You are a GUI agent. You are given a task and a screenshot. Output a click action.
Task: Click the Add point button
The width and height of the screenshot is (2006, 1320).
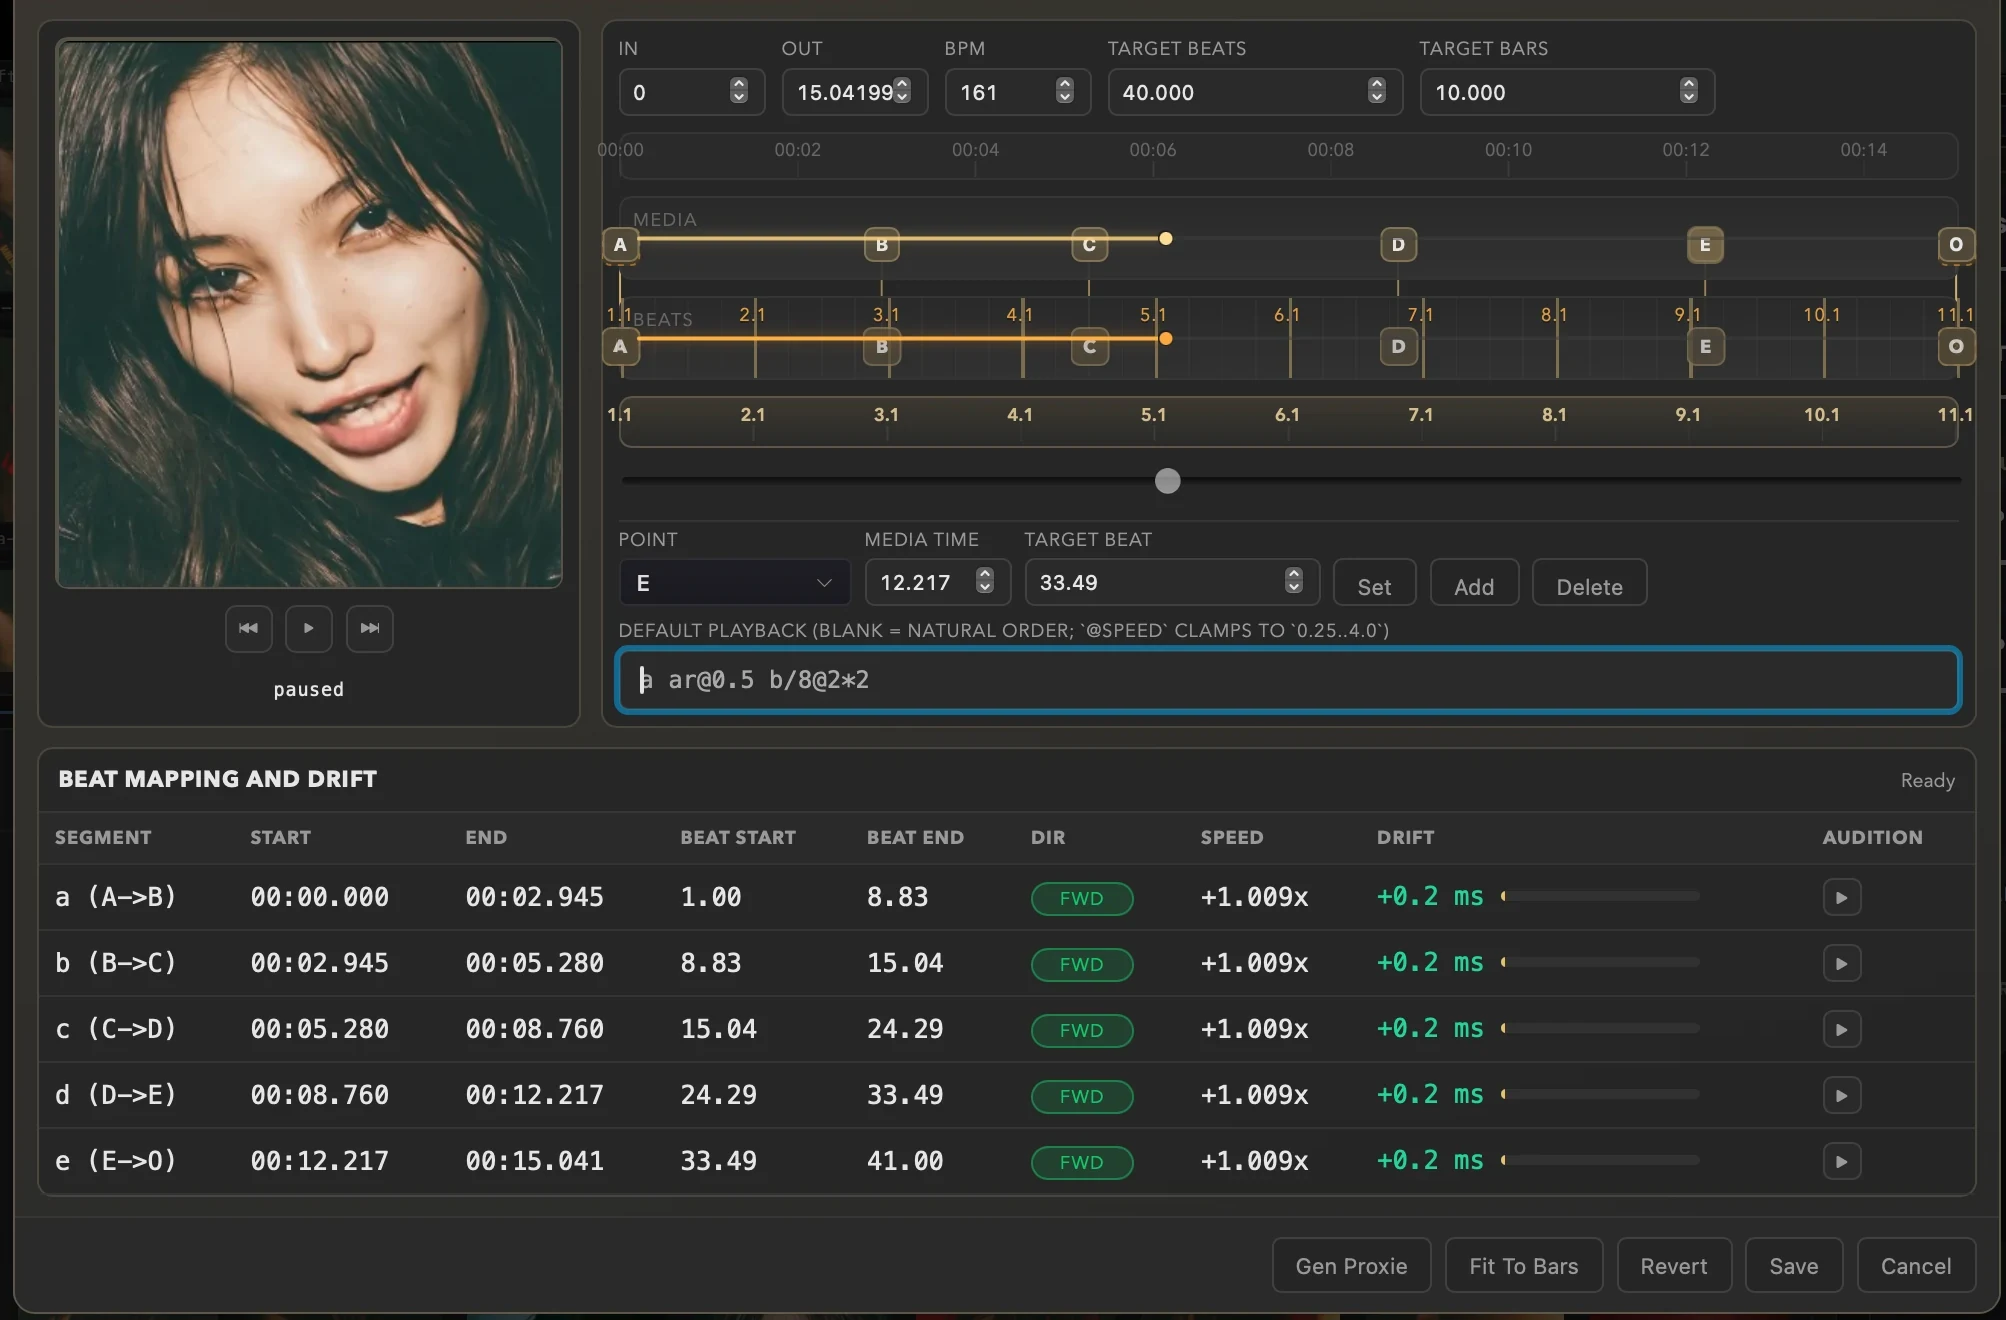click(1474, 583)
